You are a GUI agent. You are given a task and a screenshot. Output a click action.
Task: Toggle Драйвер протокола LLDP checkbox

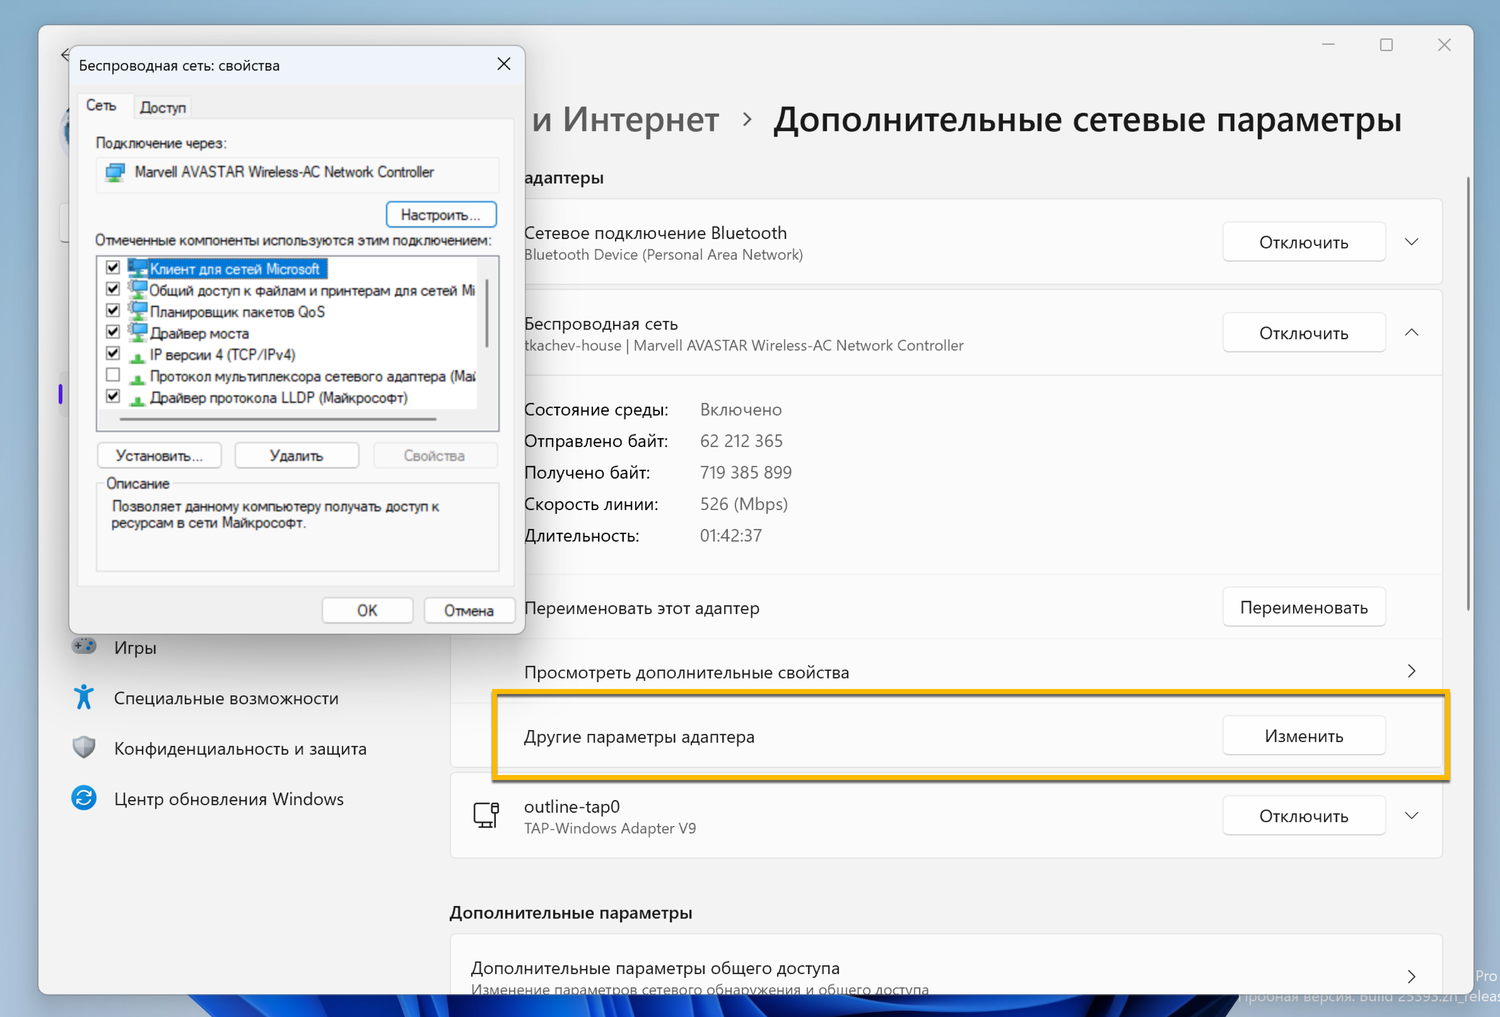[x=113, y=397]
